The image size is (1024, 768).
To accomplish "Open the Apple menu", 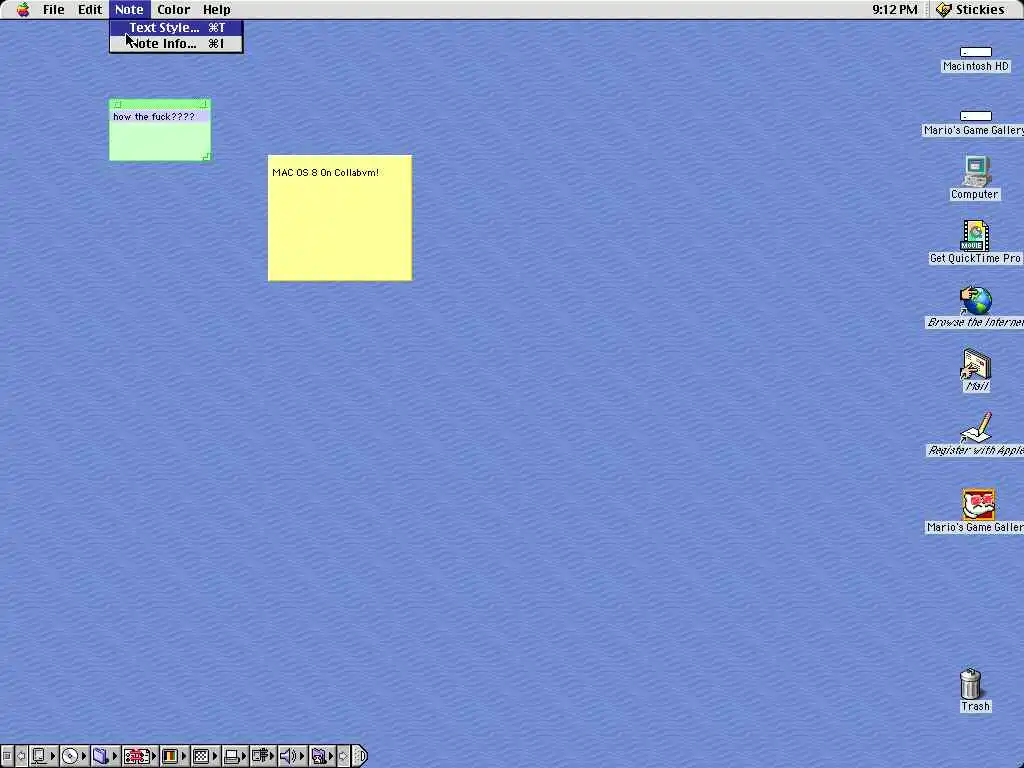I will pyautogui.click(x=23, y=9).
